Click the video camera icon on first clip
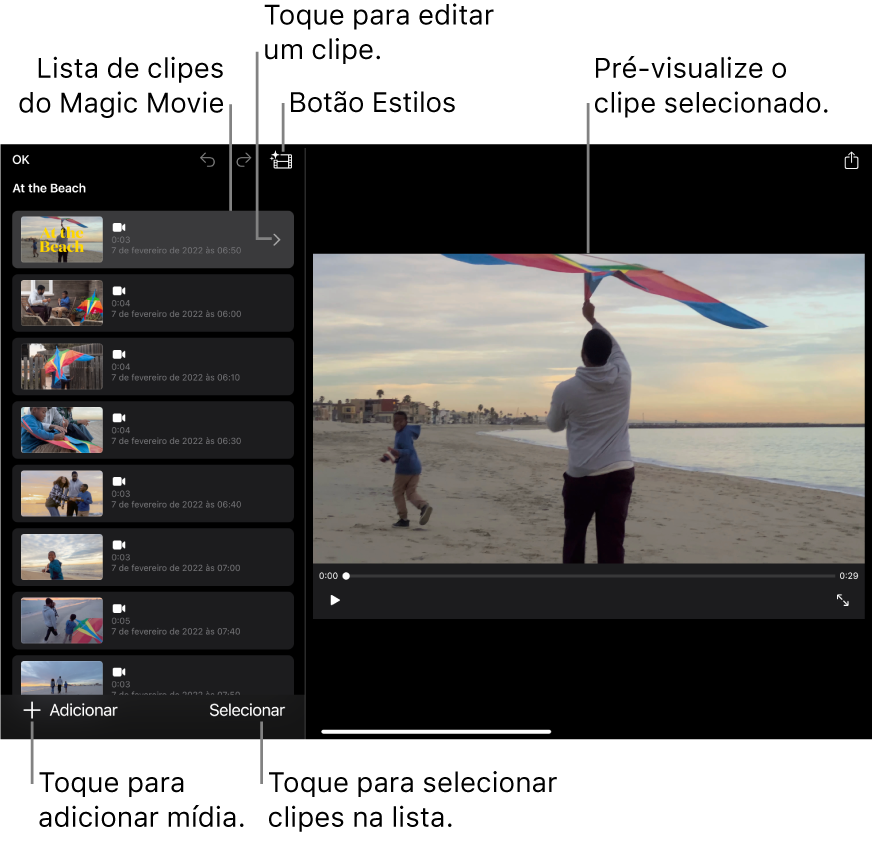872x841 pixels. coord(119,228)
